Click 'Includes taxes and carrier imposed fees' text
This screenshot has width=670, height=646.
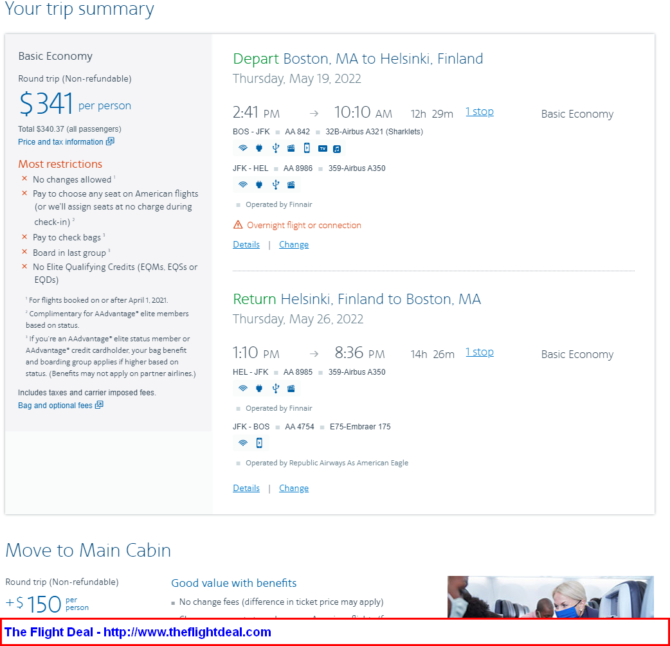(87, 393)
